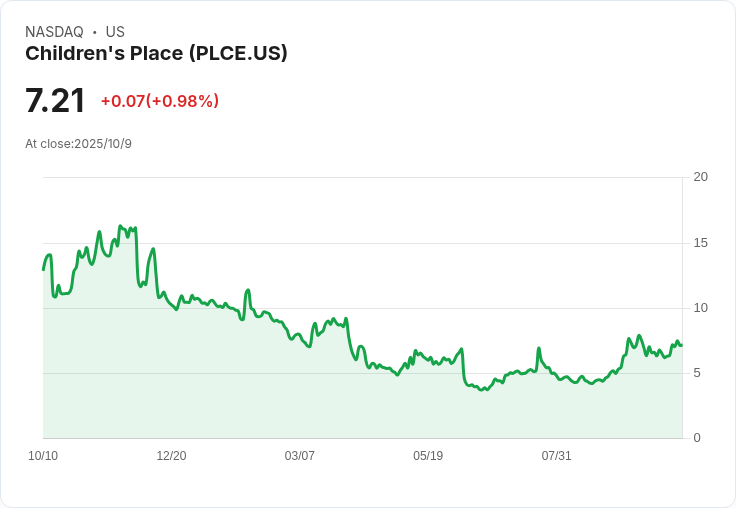Select the US market label

(115, 32)
